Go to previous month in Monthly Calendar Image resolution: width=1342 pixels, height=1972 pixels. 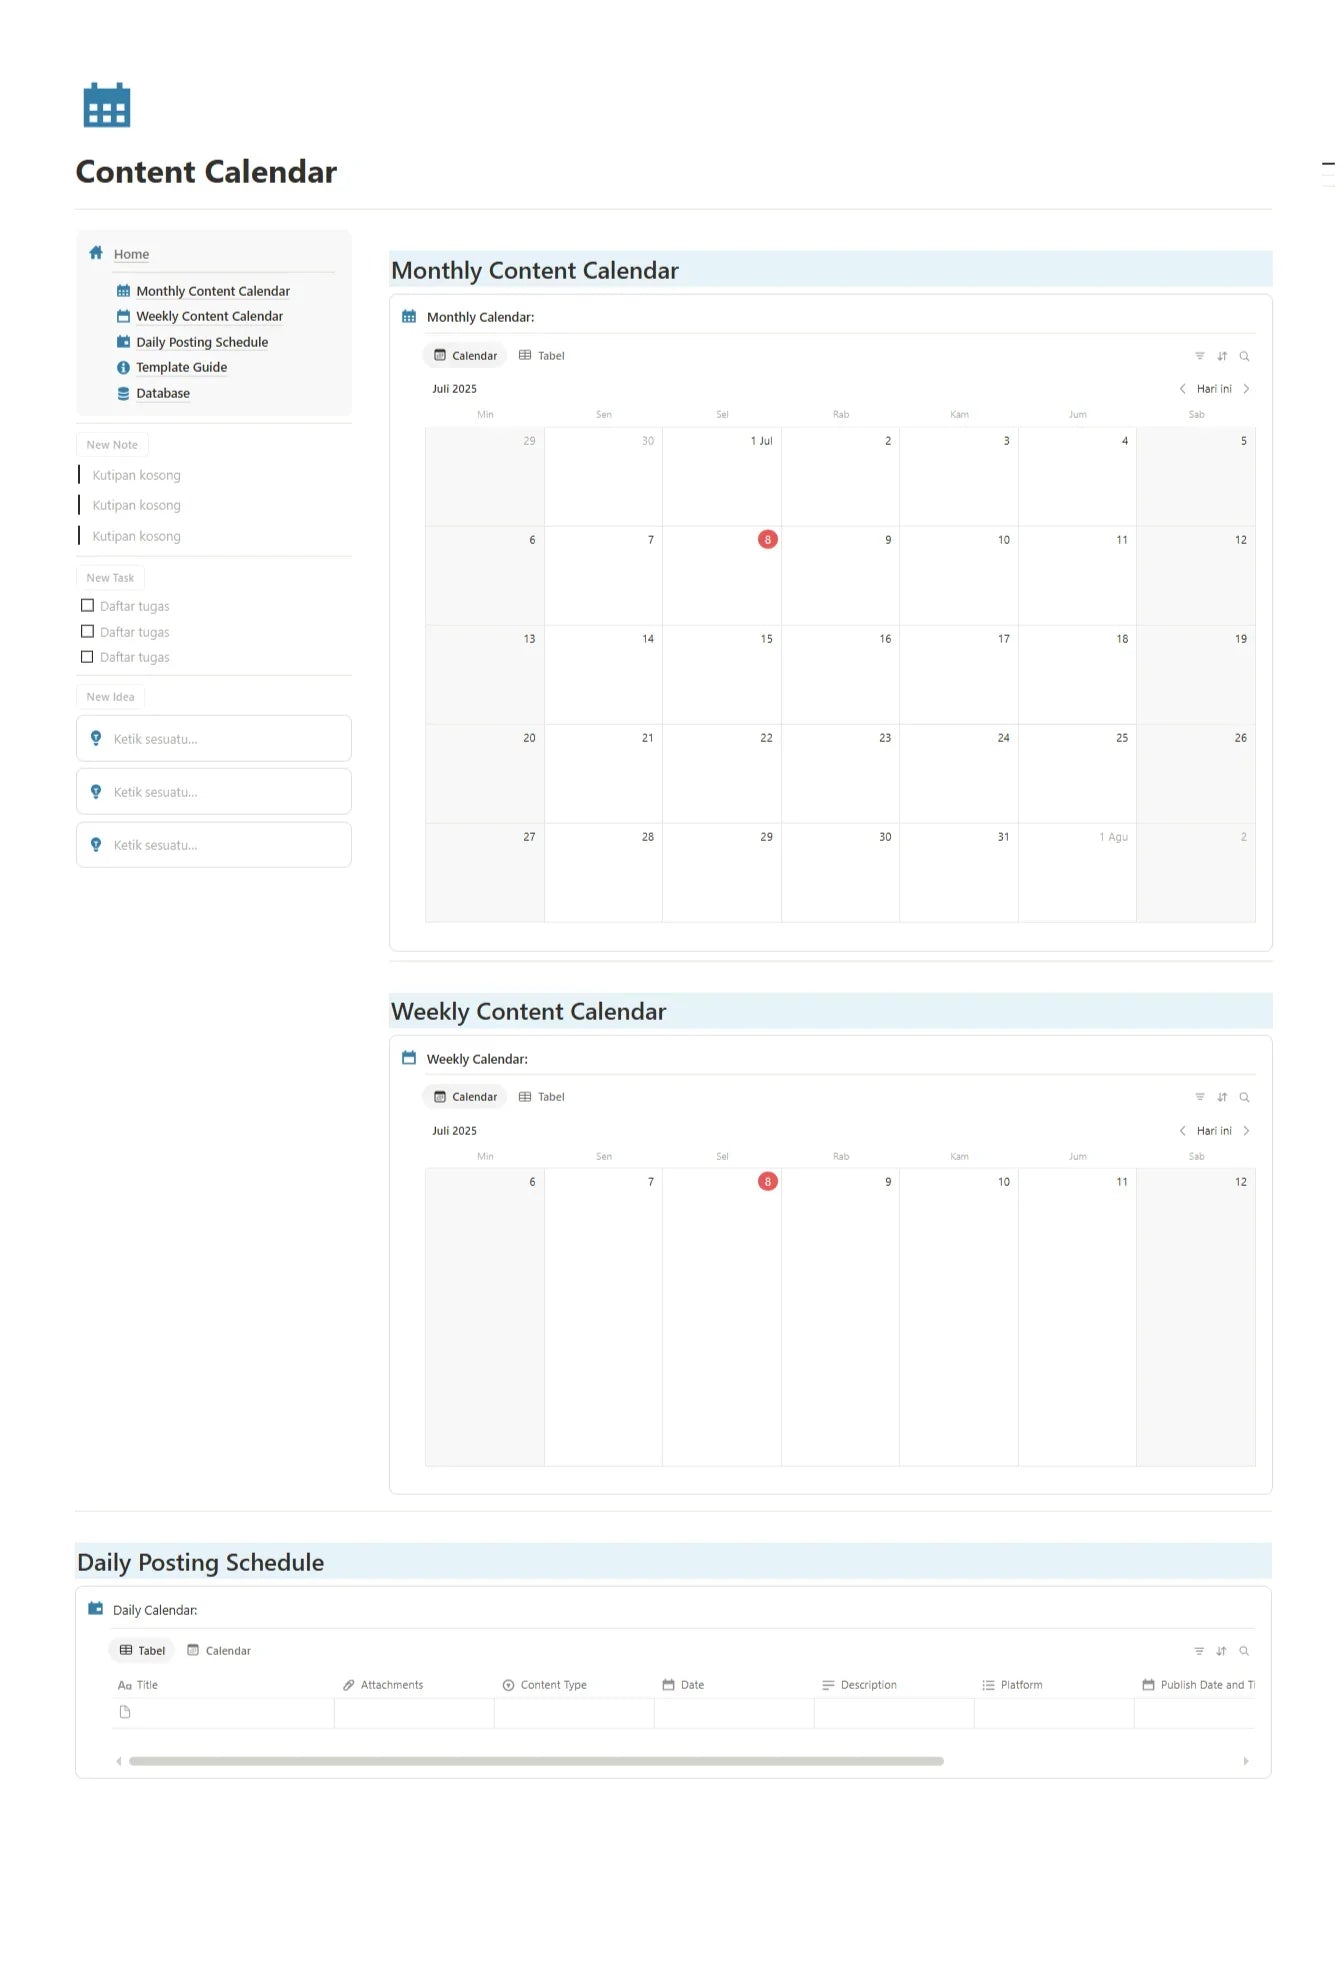(1182, 389)
